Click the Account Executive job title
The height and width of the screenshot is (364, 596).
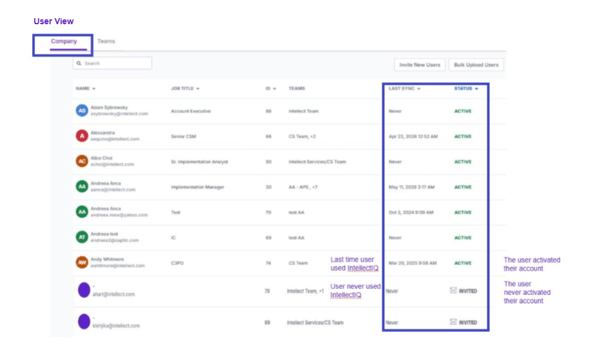pos(191,111)
